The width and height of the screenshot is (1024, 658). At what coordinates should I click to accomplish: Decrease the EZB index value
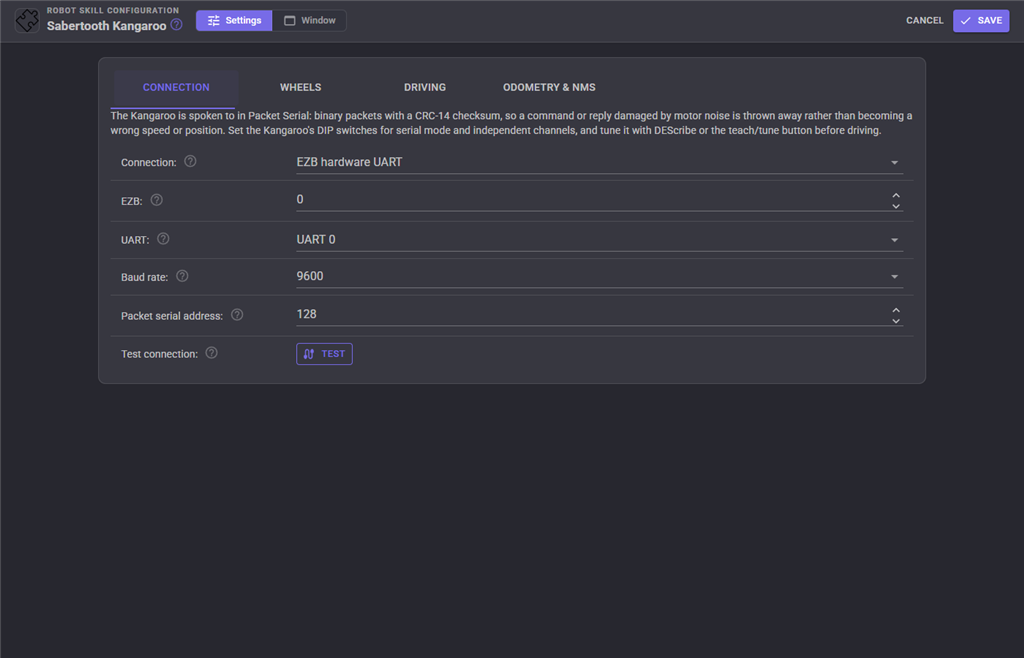(896, 206)
